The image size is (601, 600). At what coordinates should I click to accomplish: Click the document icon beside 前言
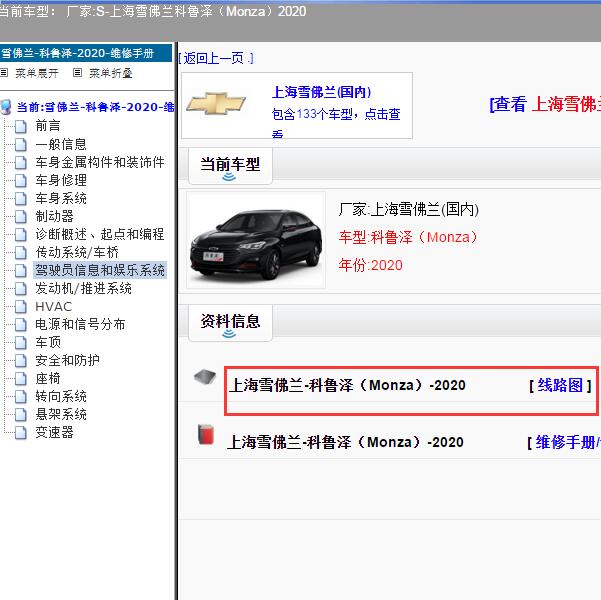(x=21, y=126)
